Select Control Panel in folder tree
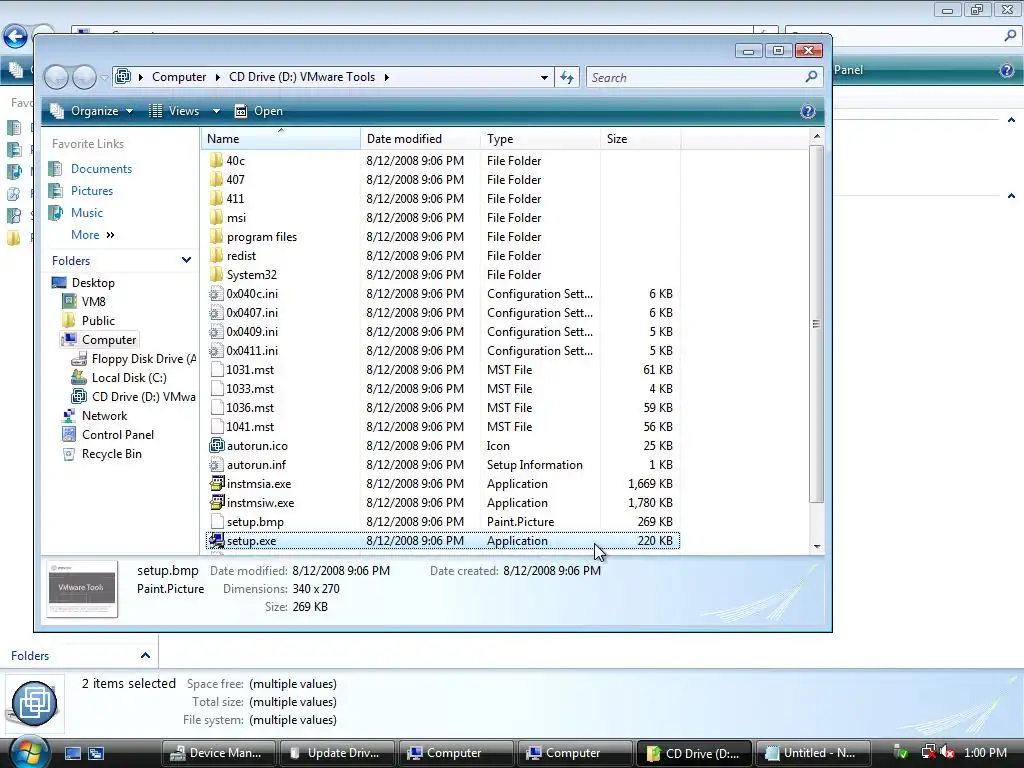Screen dimensions: 1024x768 (118, 434)
